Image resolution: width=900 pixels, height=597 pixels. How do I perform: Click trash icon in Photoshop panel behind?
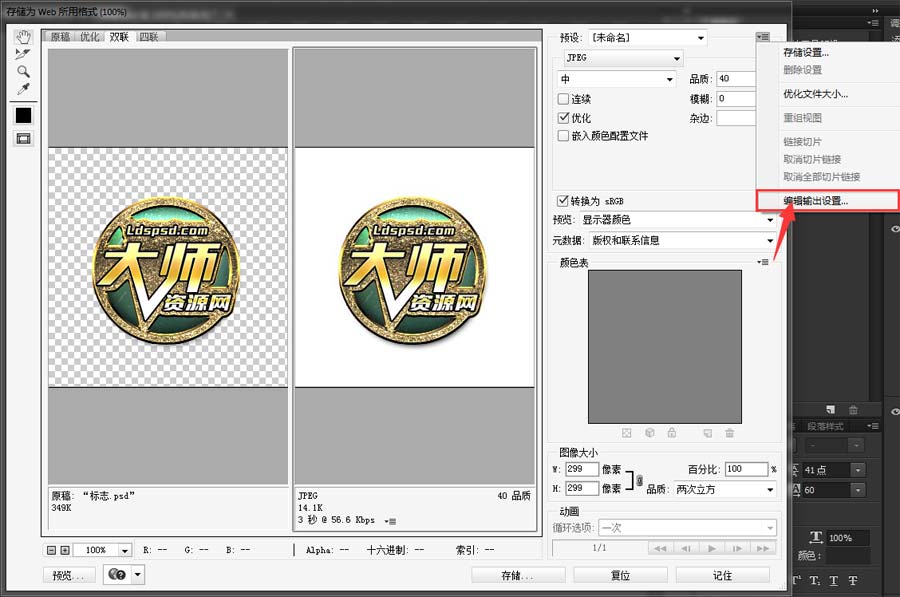tap(854, 409)
